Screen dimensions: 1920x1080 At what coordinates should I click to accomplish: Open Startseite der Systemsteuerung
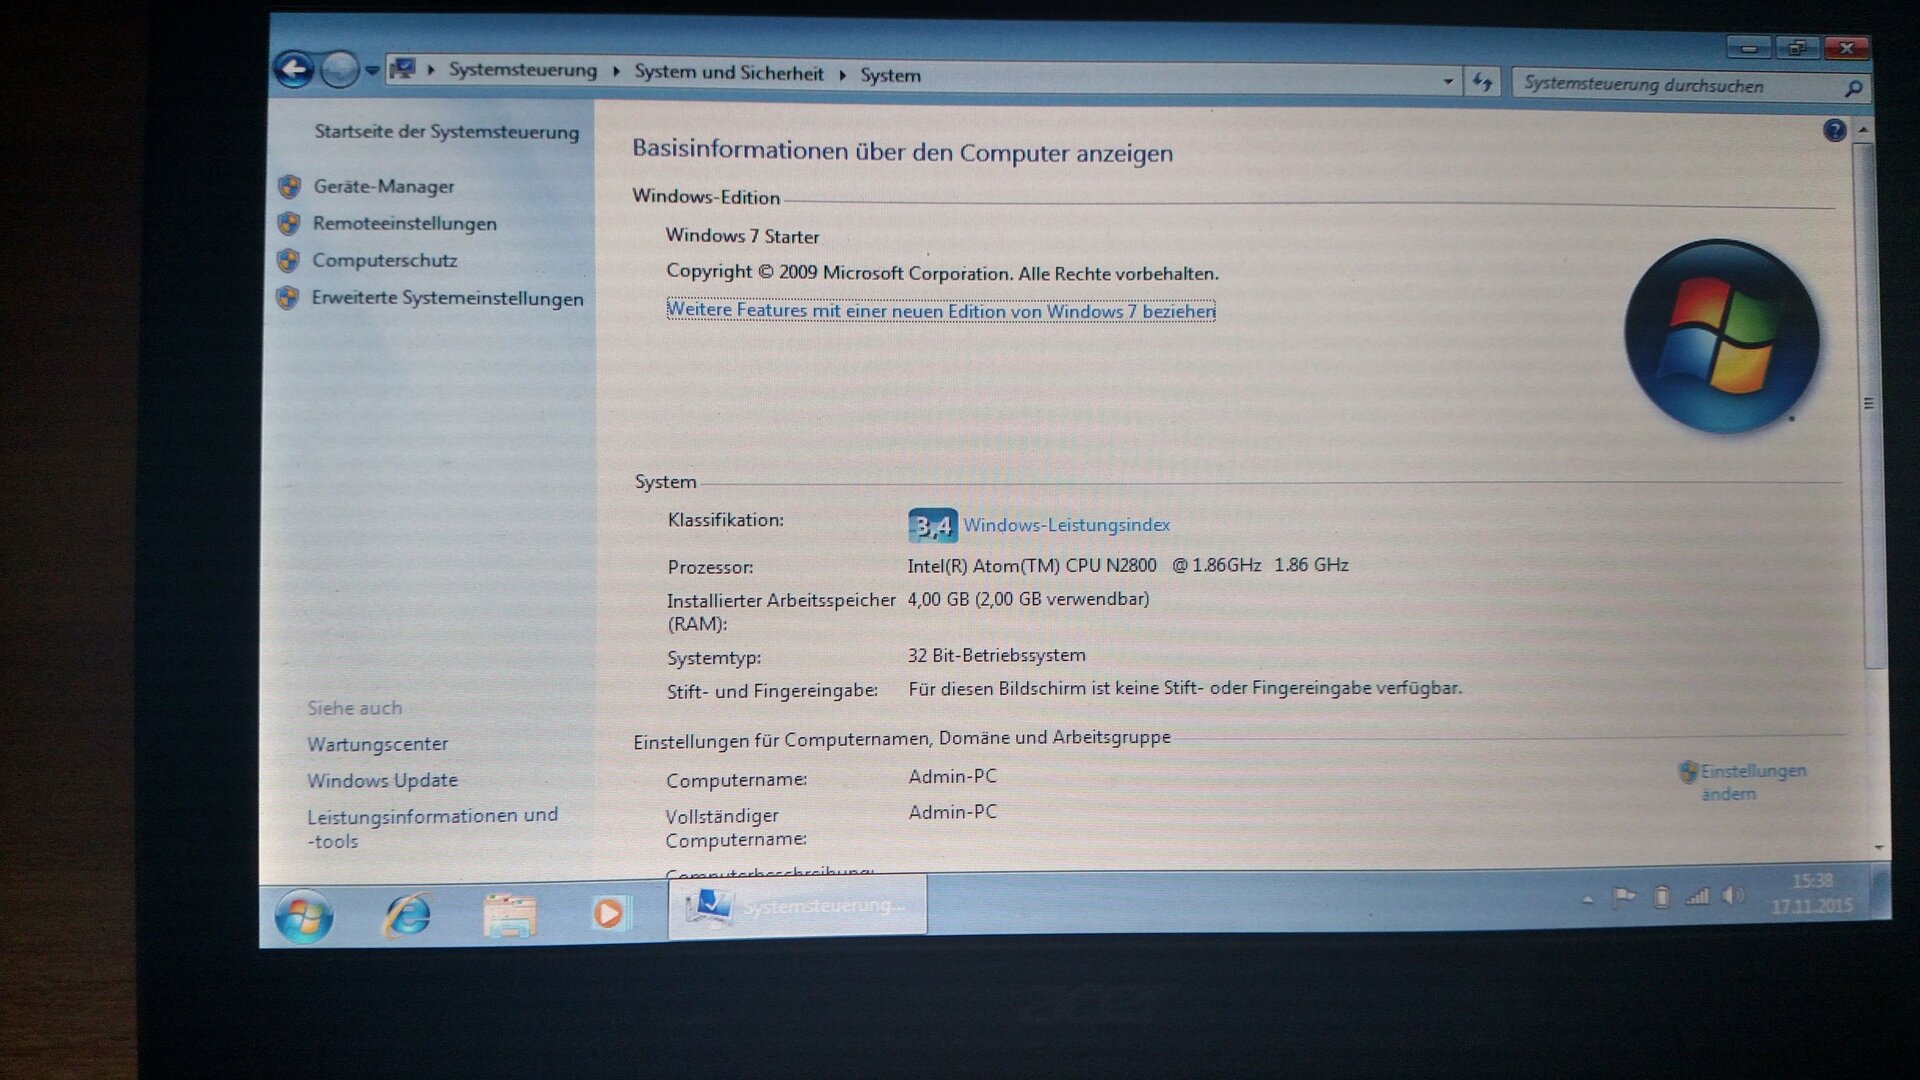pos(447,132)
